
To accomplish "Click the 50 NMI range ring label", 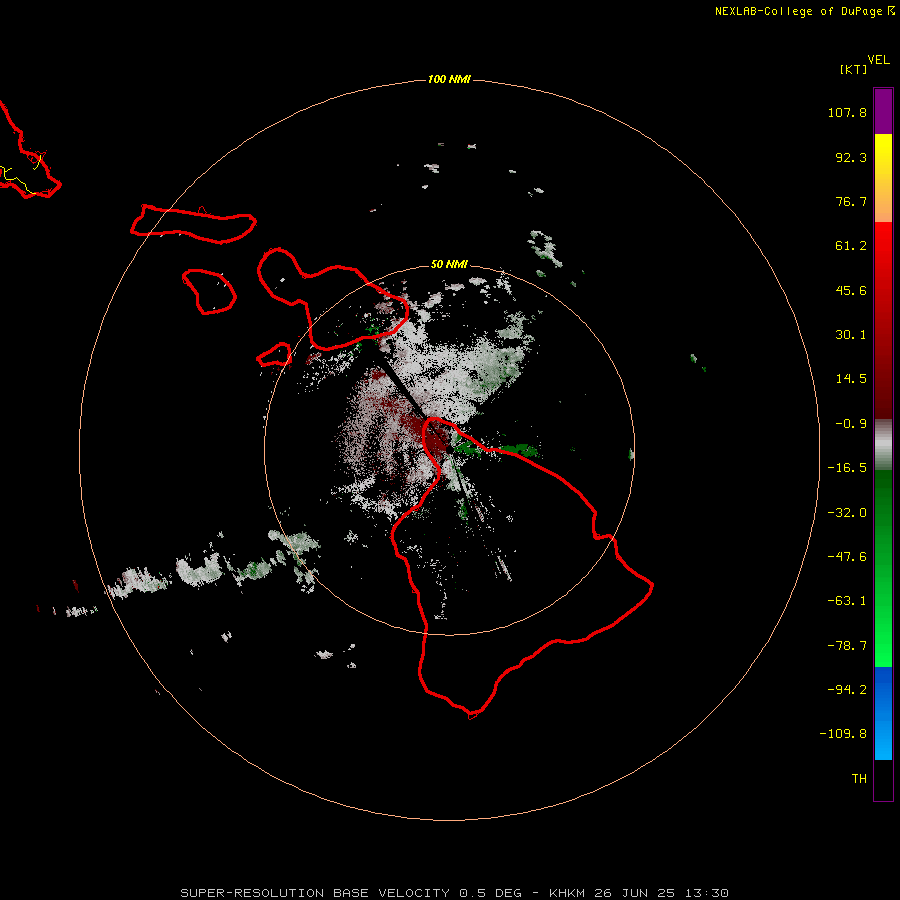I will (x=449, y=264).
